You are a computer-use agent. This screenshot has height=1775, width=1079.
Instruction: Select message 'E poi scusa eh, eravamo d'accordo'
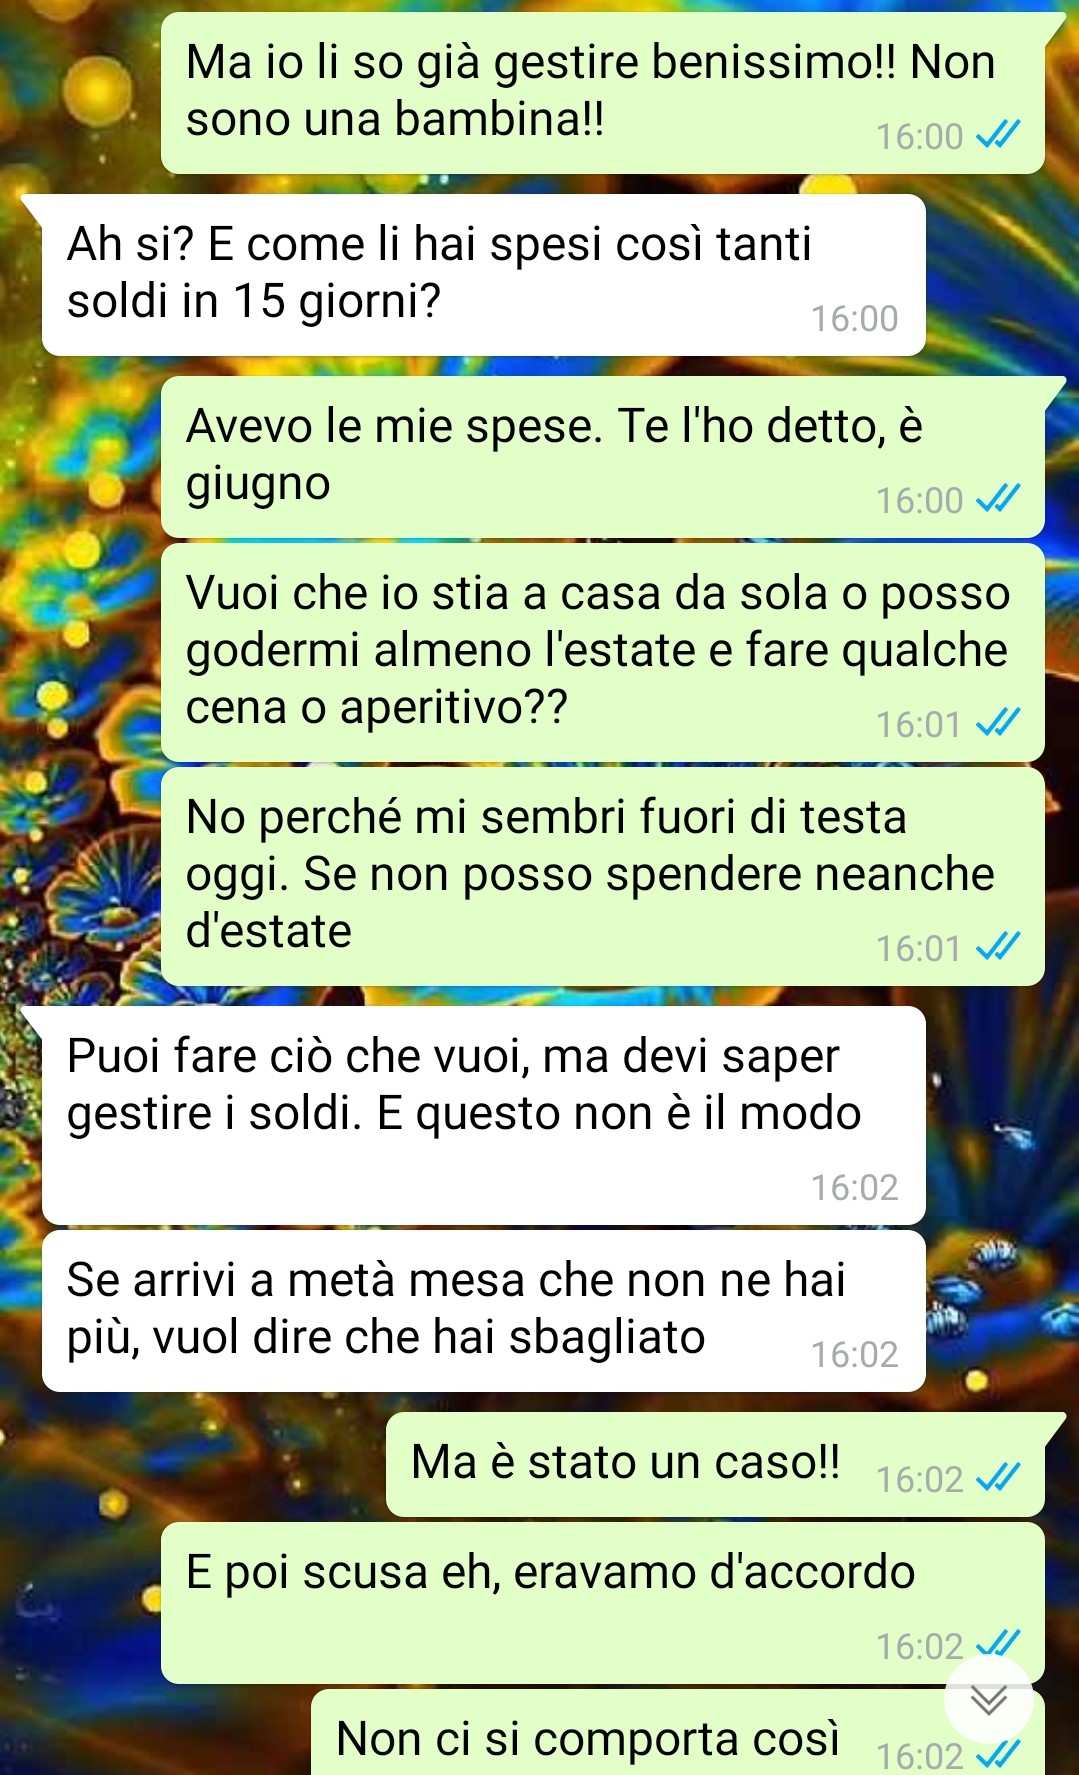(x=603, y=1603)
